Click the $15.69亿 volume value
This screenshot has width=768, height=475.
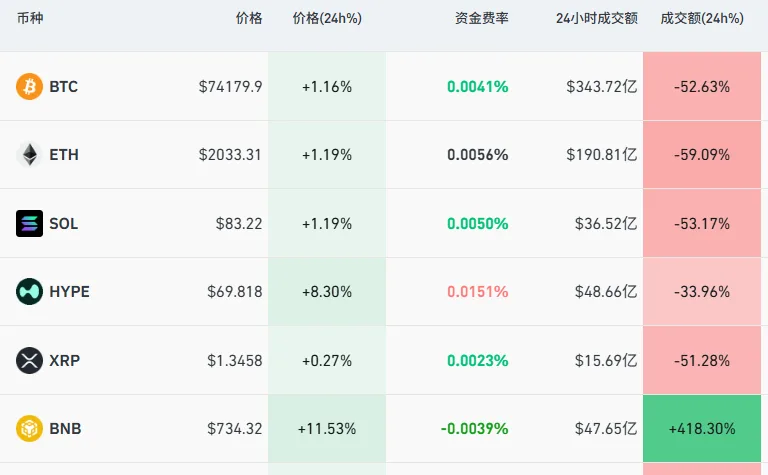coord(606,360)
